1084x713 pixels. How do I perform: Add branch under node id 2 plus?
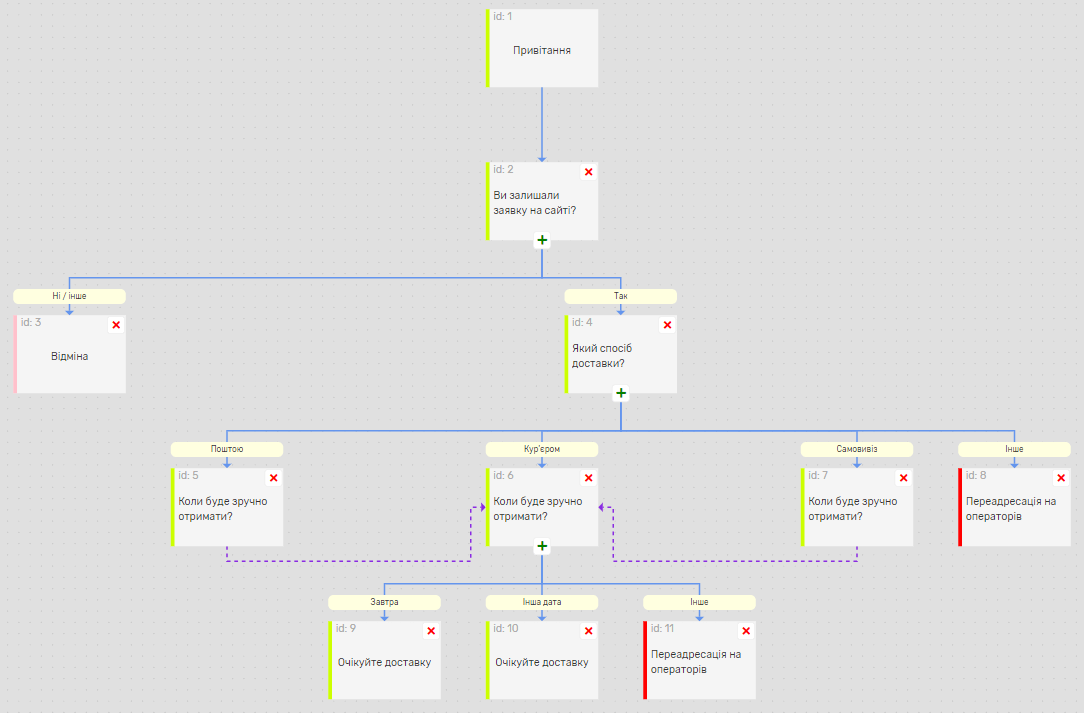542,240
